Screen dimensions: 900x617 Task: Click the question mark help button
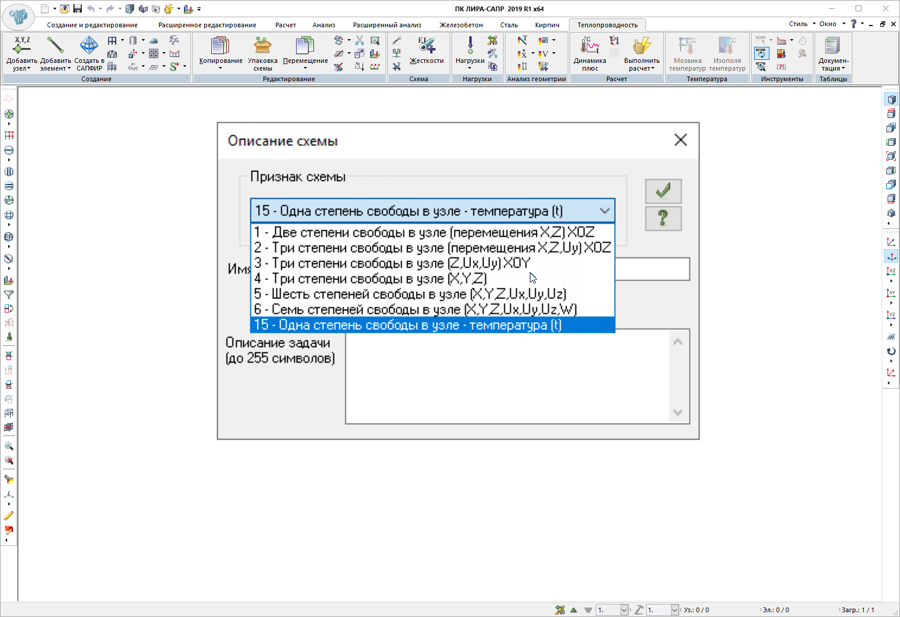pos(662,219)
